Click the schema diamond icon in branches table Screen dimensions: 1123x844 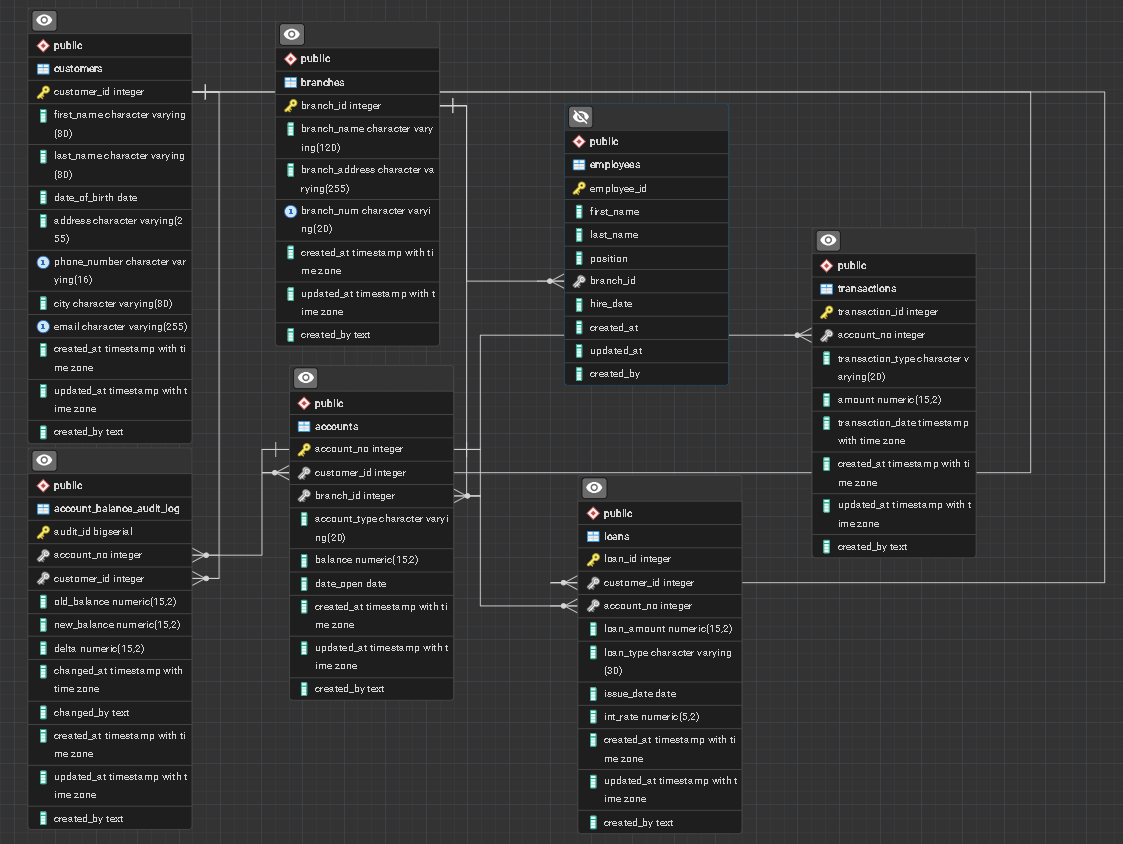pyautogui.click(x=291, y=59)
